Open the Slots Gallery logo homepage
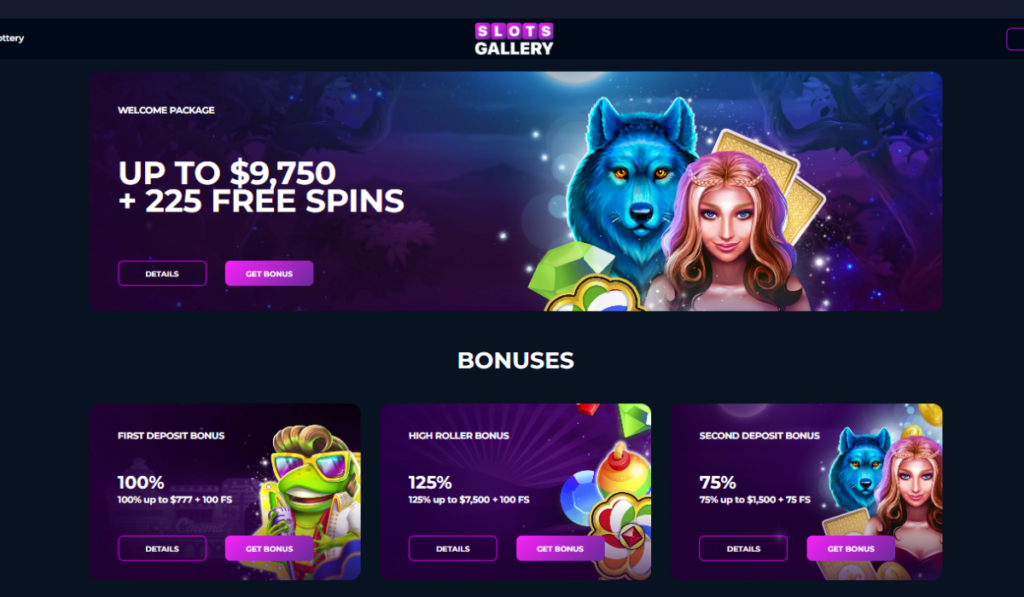 tap(514, 39)
